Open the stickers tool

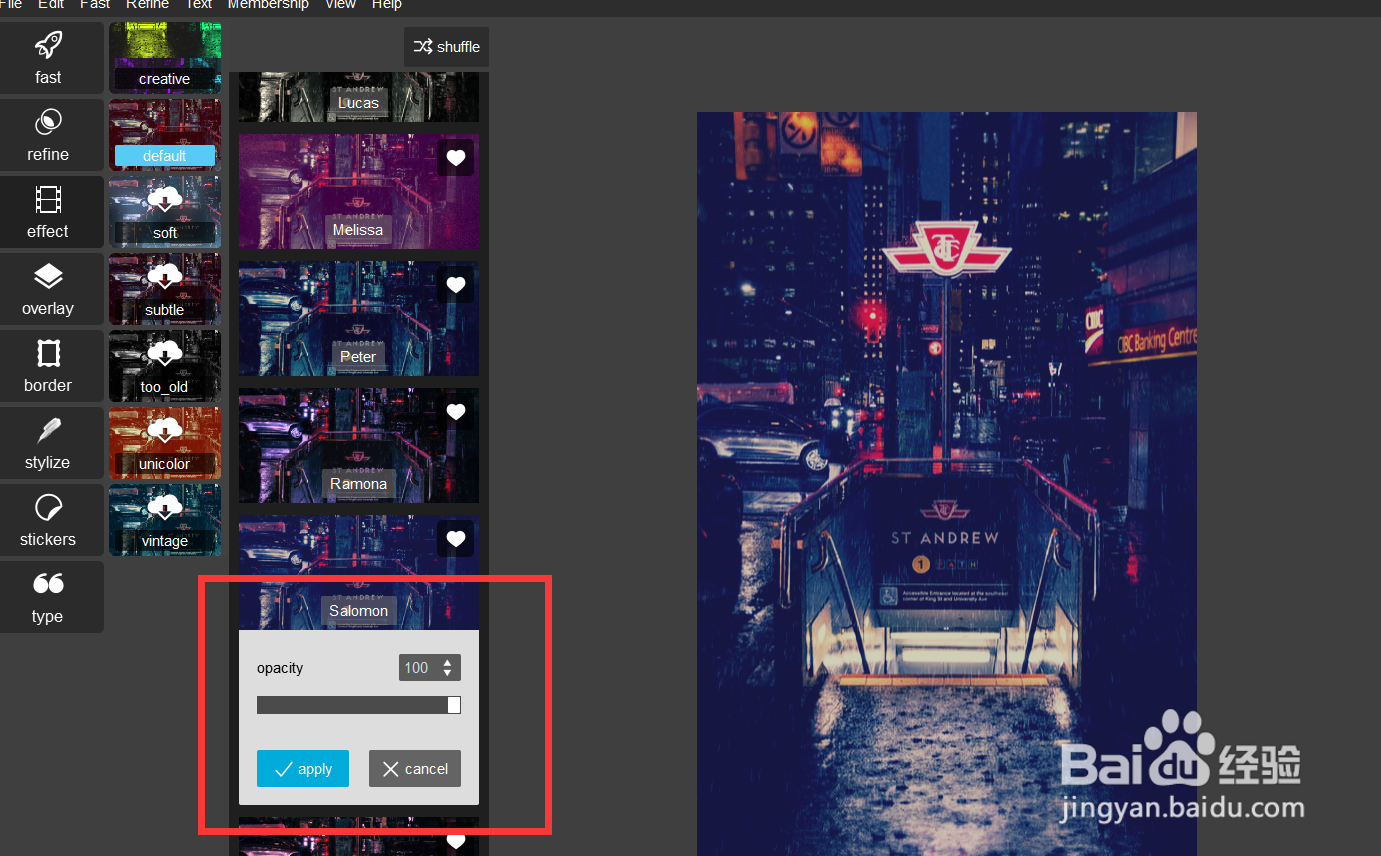click(x=48, y=520)
